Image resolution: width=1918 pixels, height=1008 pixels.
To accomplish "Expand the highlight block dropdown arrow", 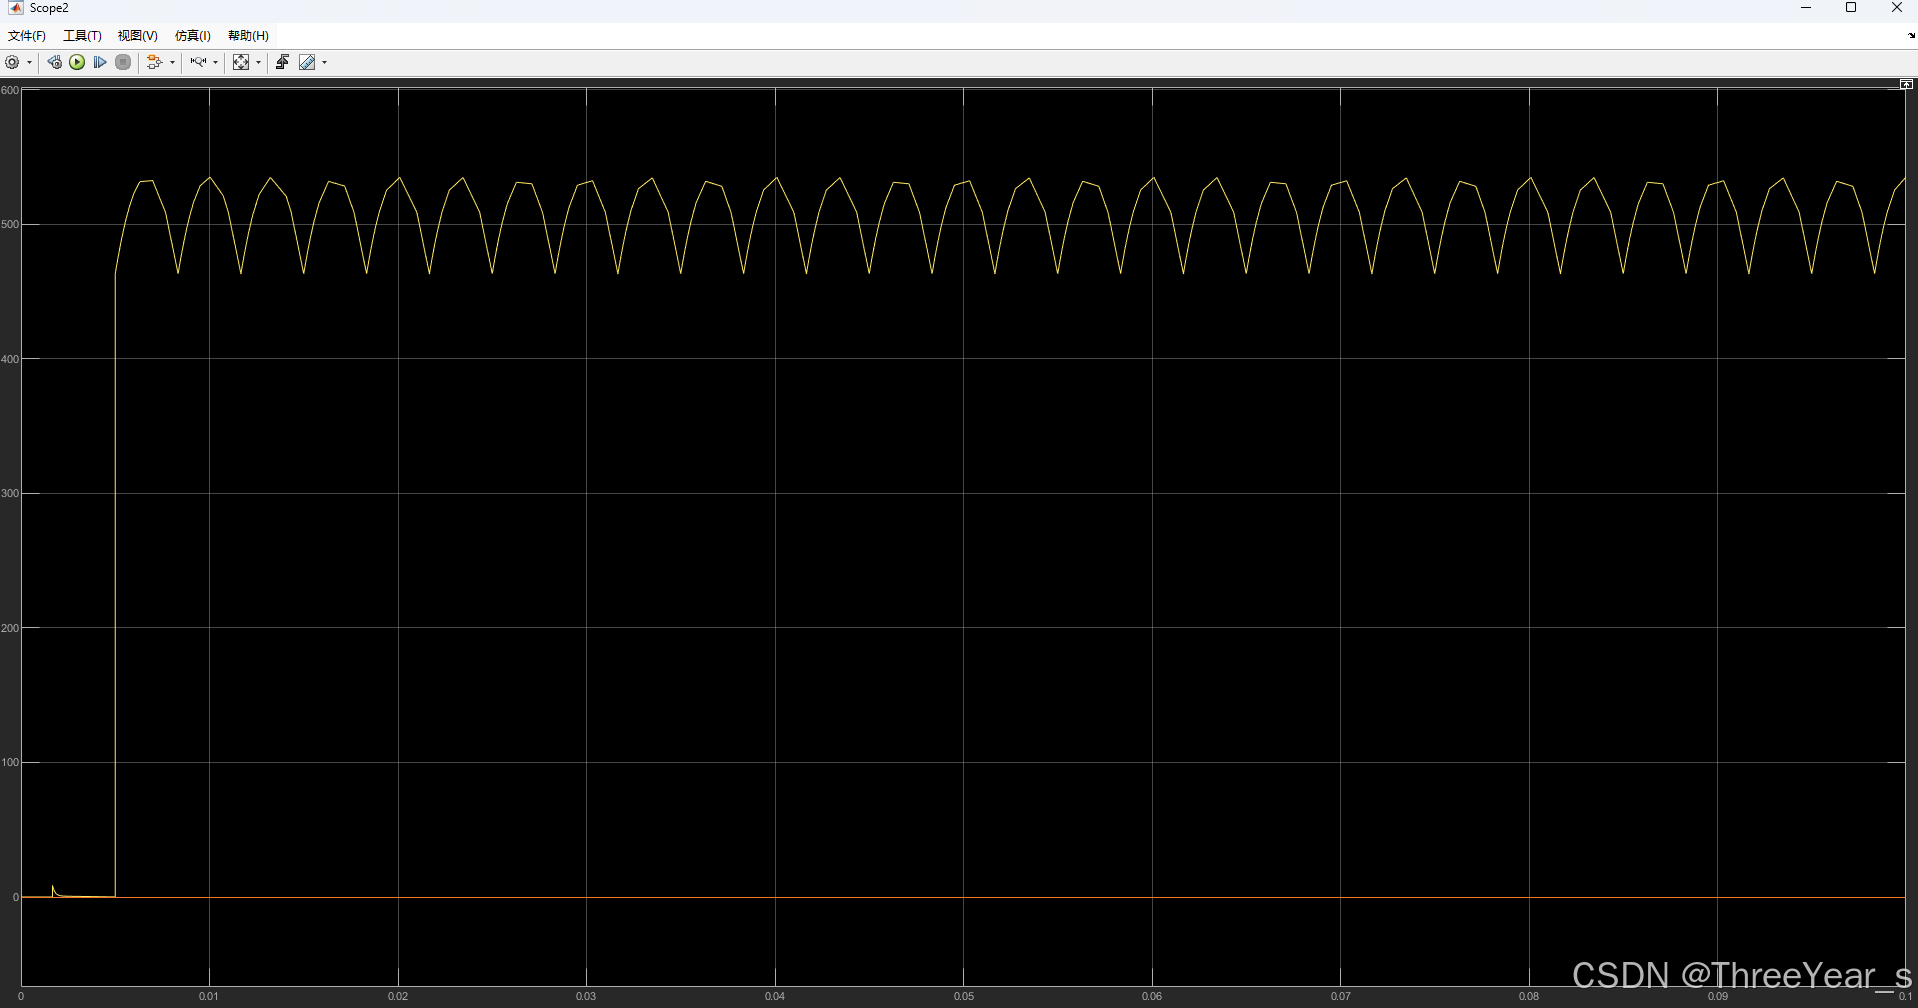I will coord(172,62).
